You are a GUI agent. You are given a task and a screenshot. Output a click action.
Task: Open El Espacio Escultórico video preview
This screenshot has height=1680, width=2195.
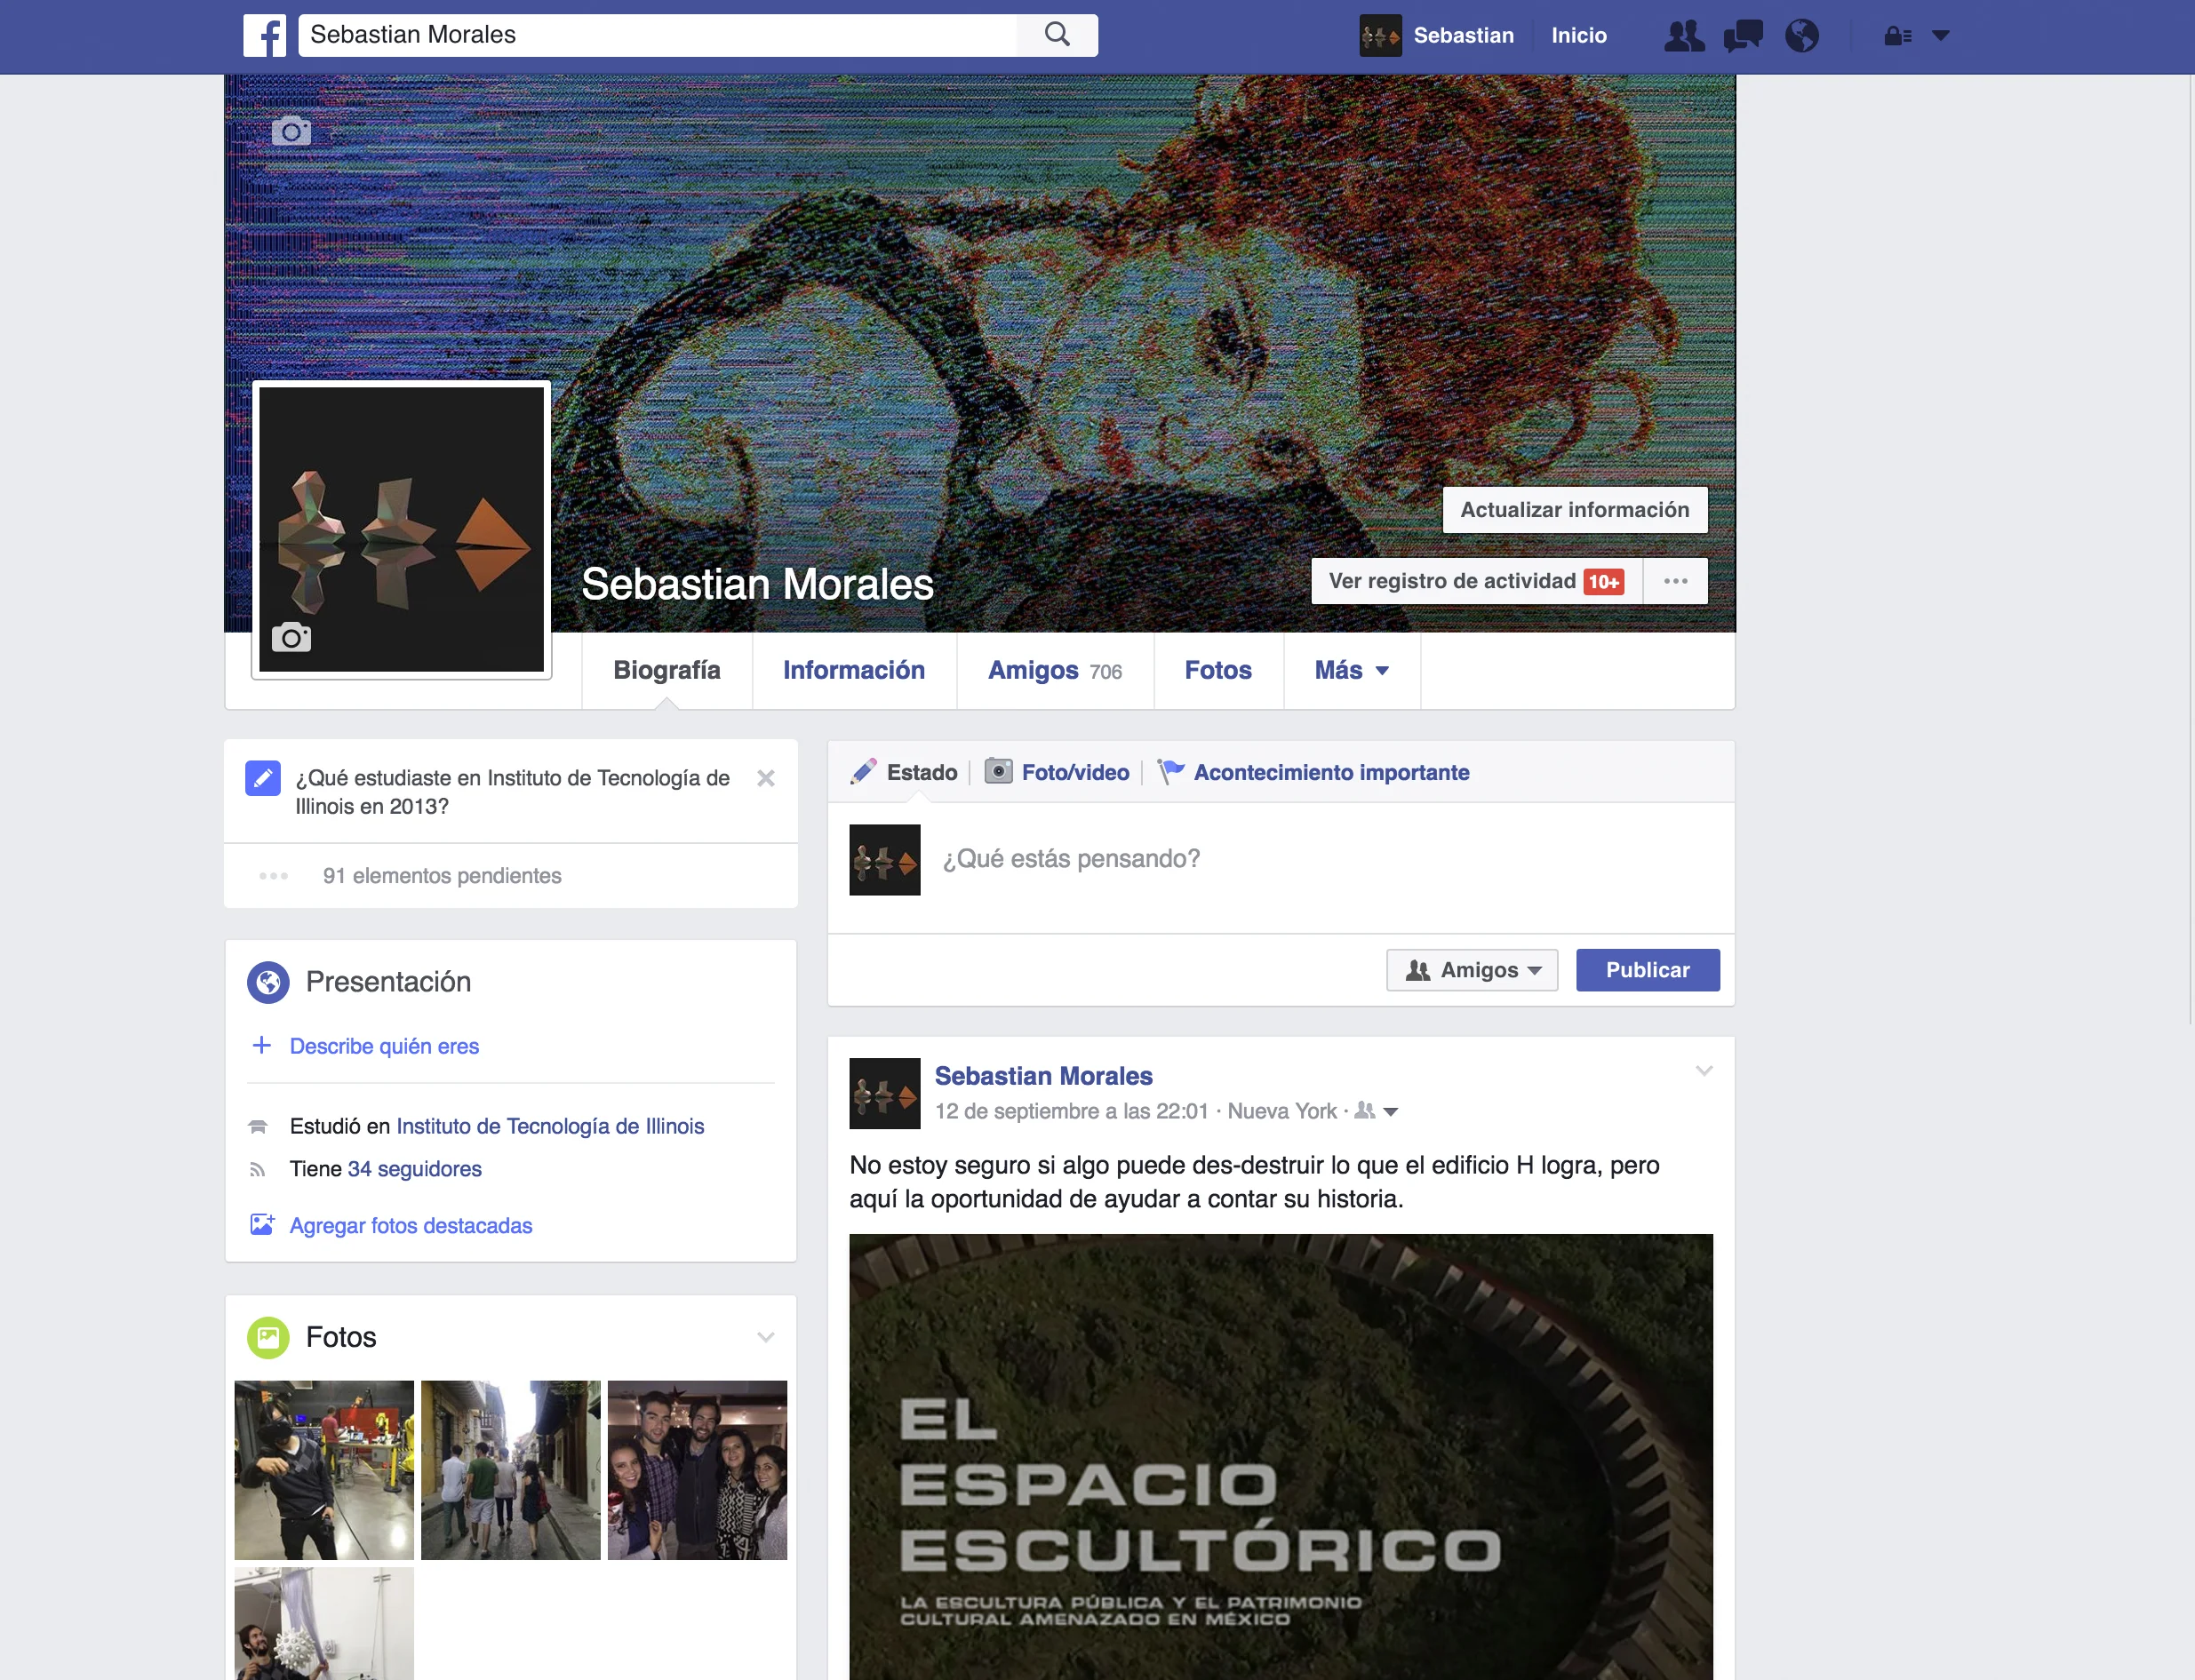[x=1281, y=1457]
